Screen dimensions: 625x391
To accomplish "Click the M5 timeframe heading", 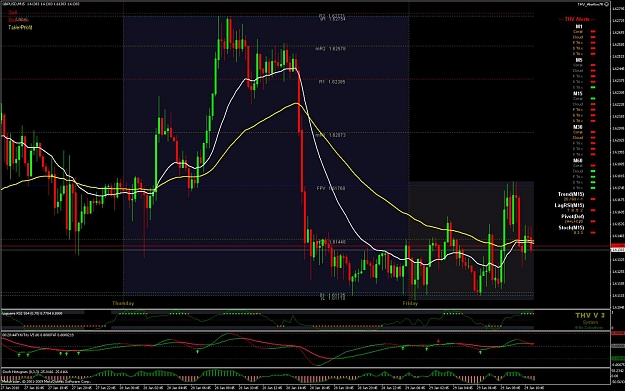I will coord(578,60).
